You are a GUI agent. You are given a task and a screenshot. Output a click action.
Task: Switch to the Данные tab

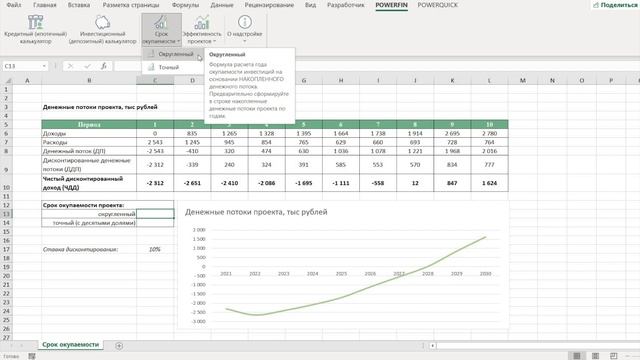[222, 5]
